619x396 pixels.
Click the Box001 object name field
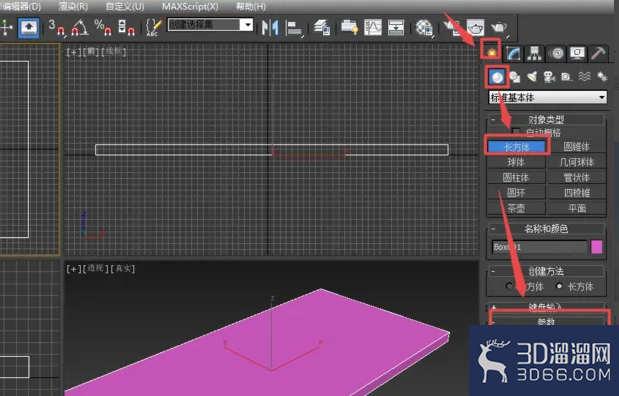click(539, 247)
